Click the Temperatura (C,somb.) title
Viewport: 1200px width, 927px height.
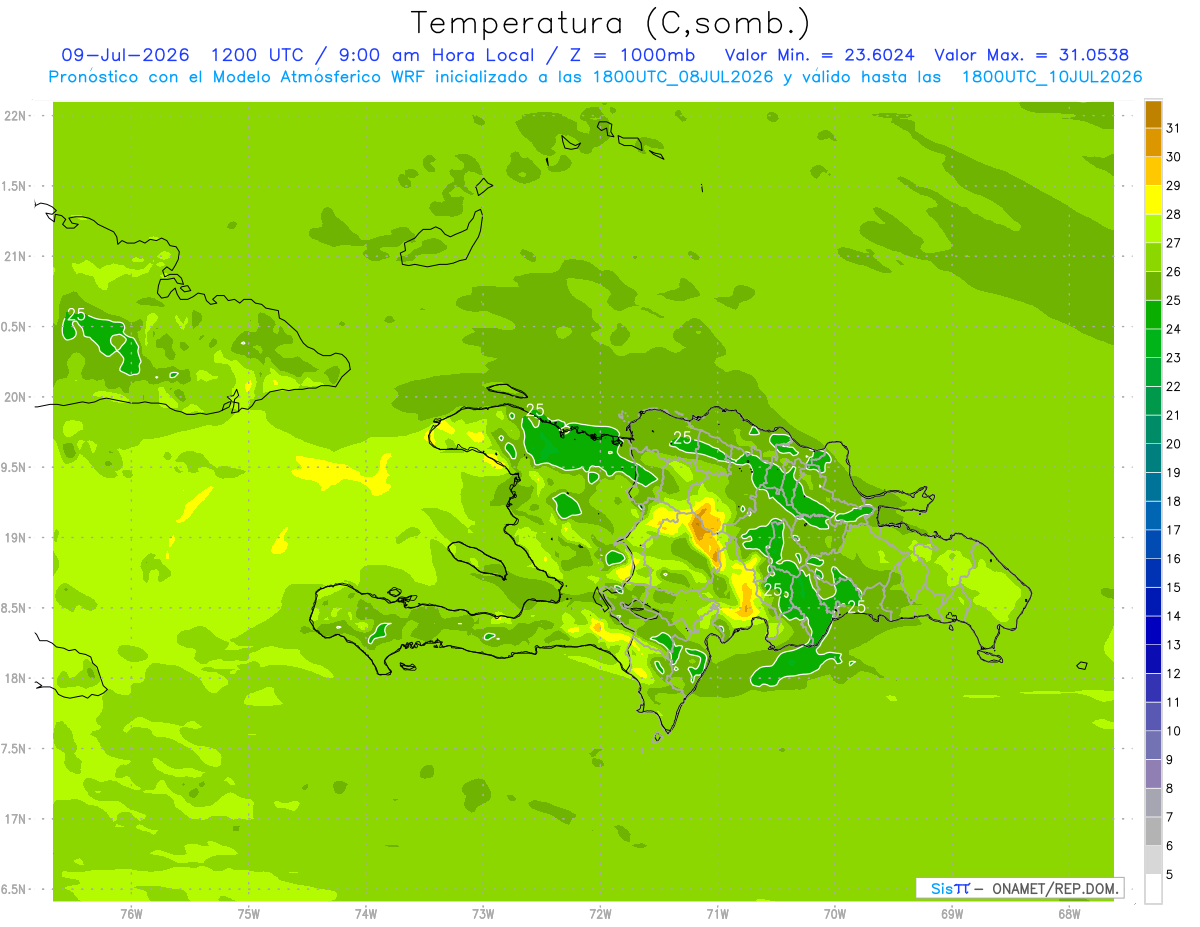coord(611,22)
